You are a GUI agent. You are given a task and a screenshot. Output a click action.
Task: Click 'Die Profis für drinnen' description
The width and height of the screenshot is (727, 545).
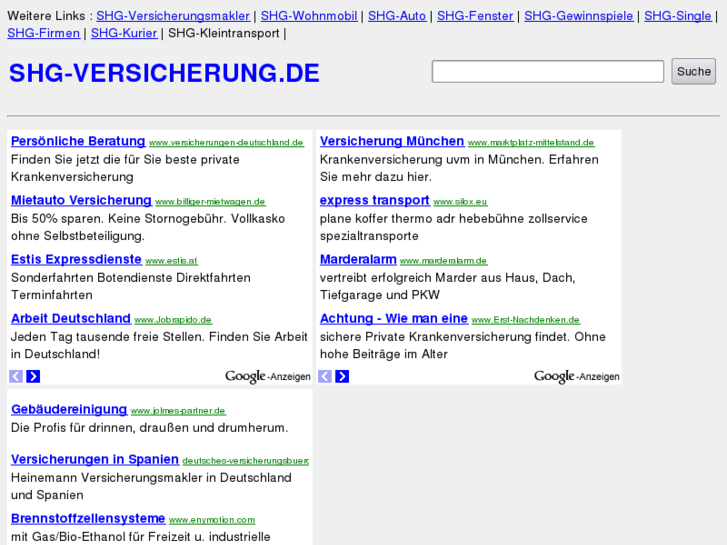(x=149, y=428)
